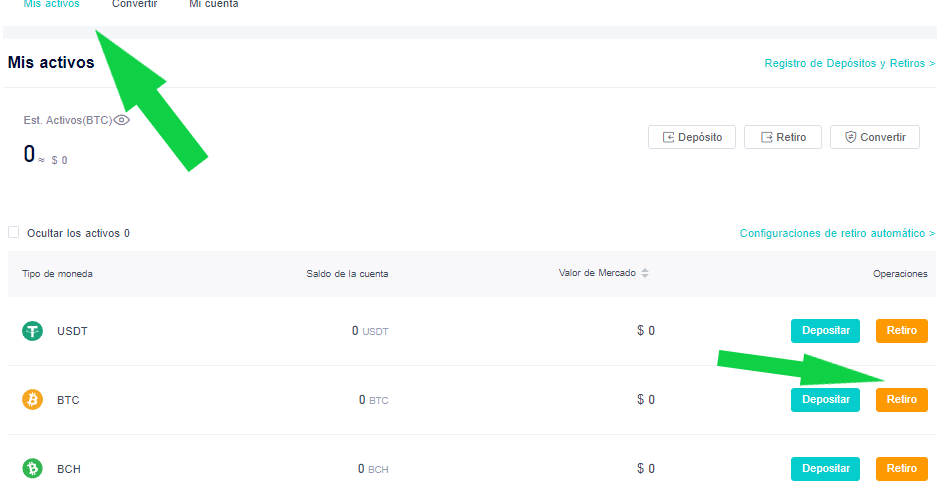Click the BTC Bitcoin coin icon

coord(32,399)
